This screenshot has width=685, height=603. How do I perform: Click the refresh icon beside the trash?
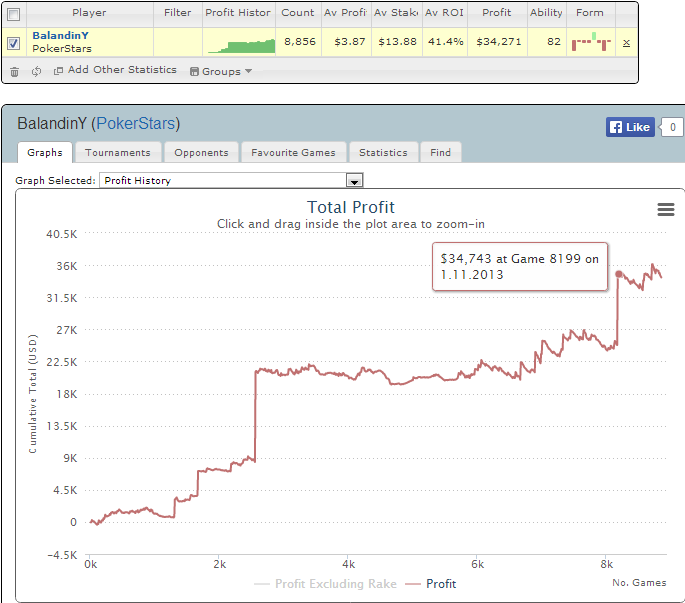(36, 71)
